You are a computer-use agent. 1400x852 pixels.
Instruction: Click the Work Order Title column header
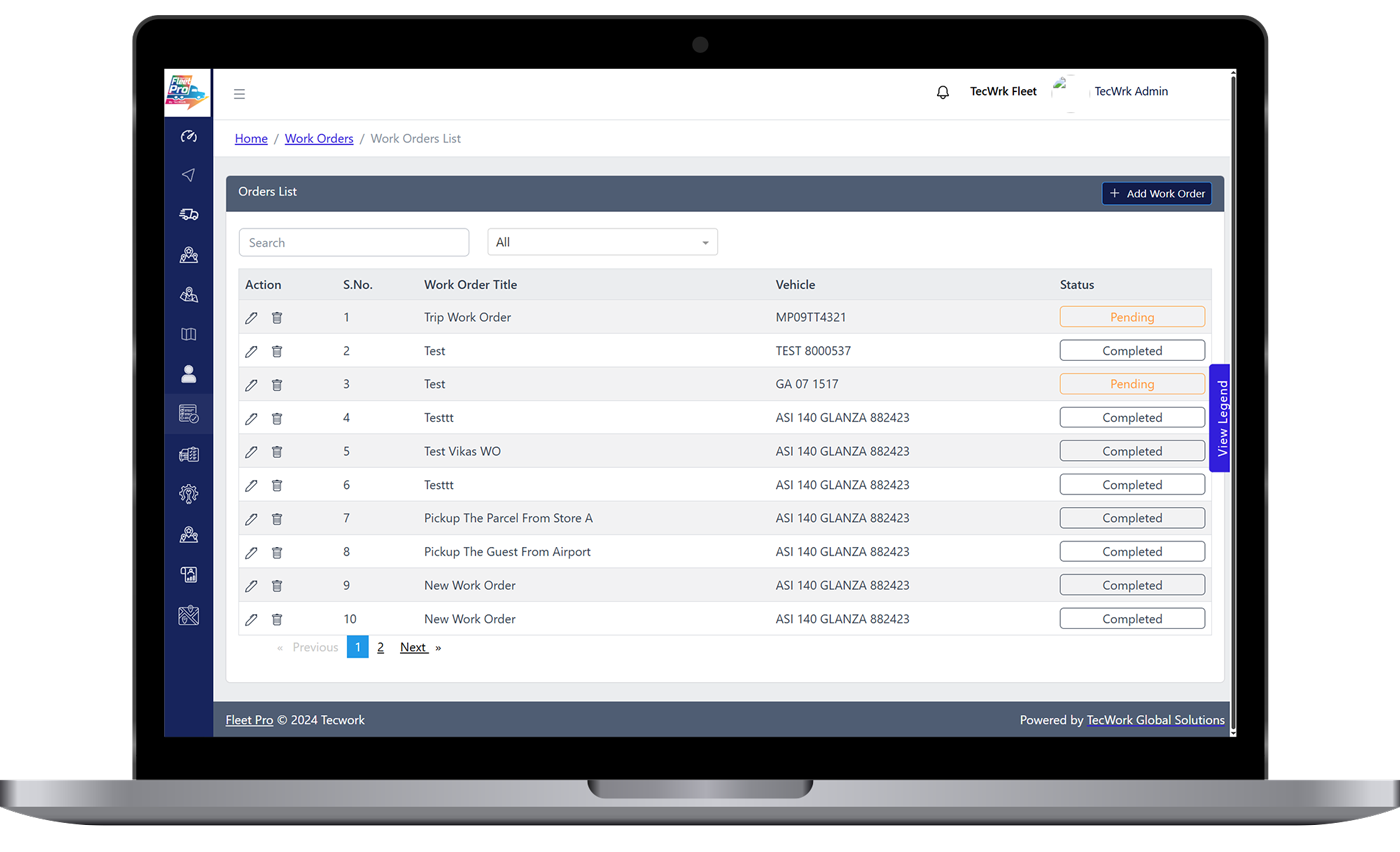pyautogui.click(x=470, y=285)
